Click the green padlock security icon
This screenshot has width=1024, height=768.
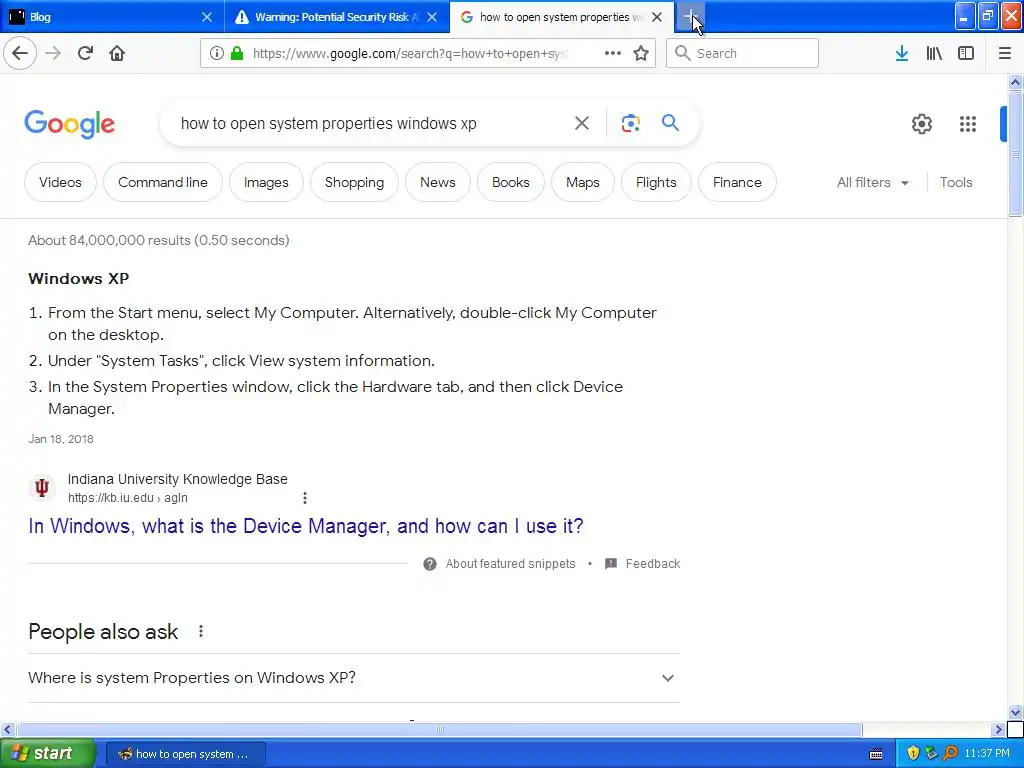tap(237, 53)
